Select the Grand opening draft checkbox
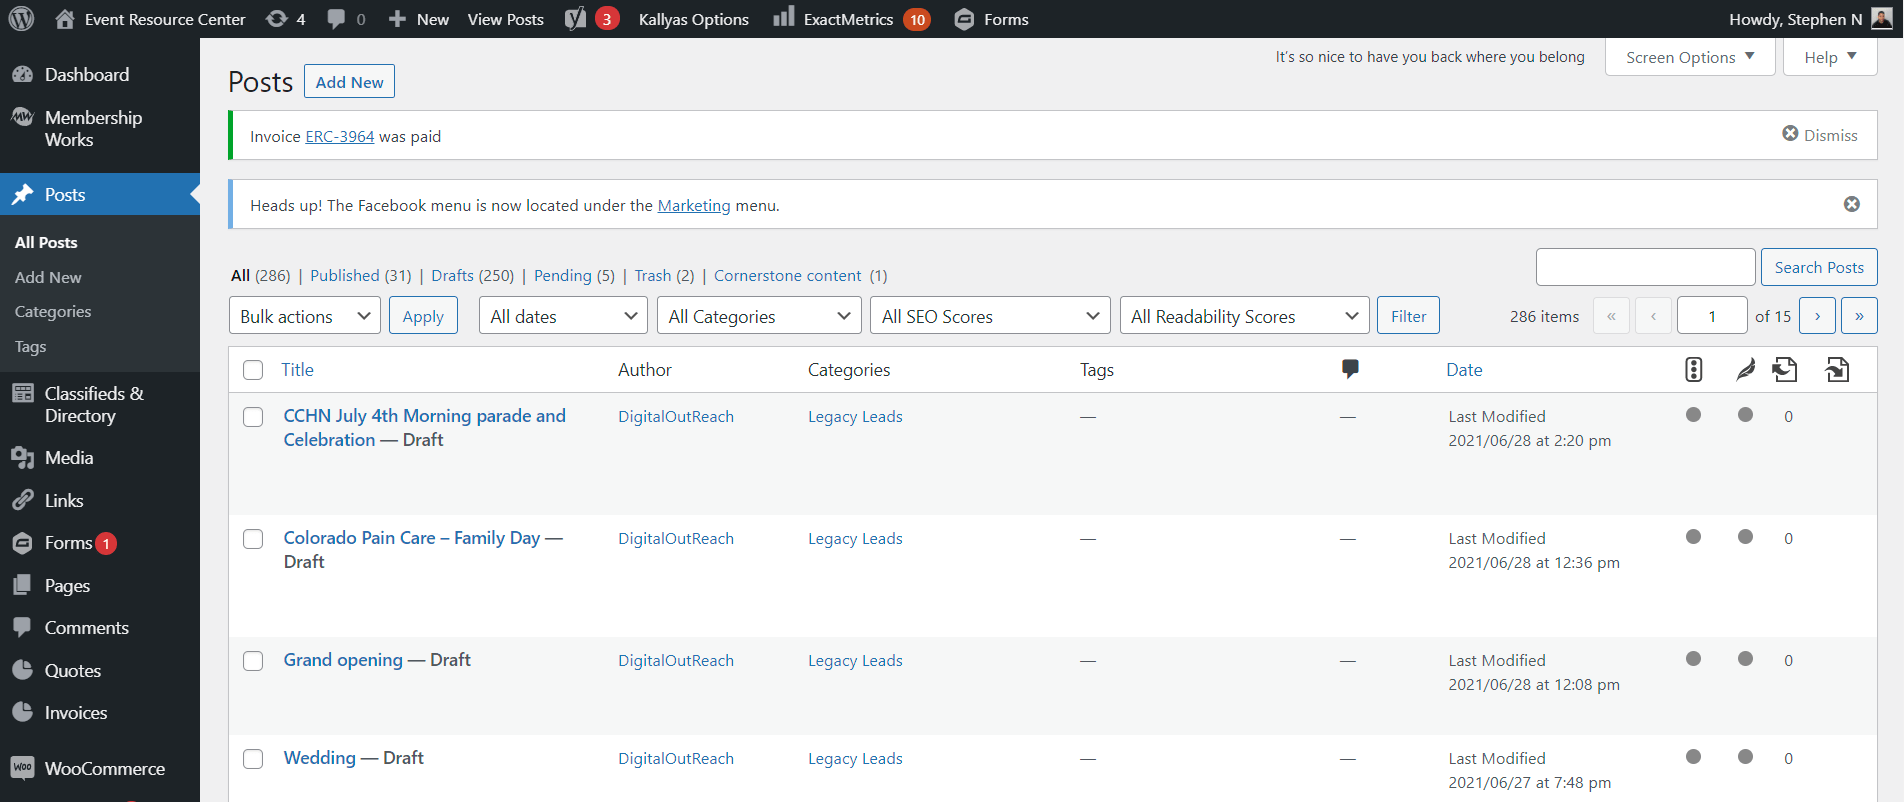The height and width of the screenshot is (802, 1904). [x=253, y=661]
